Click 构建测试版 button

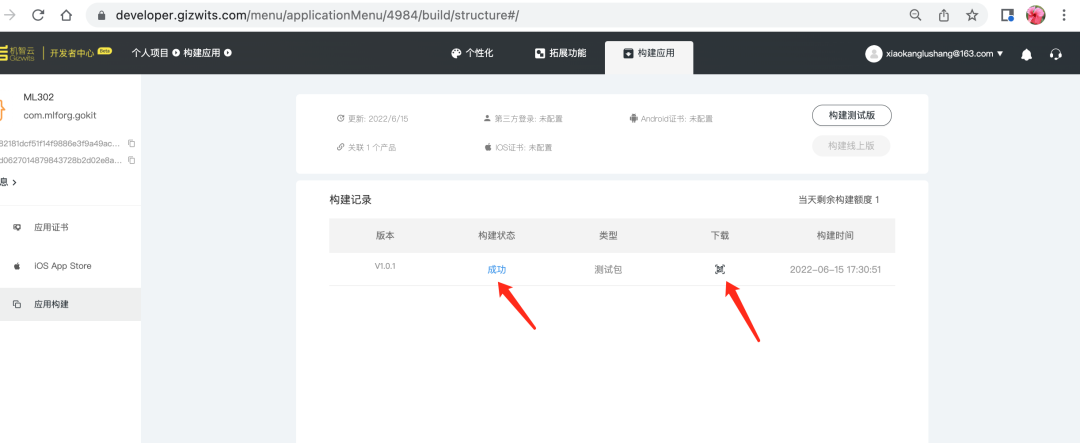[852, 115]
